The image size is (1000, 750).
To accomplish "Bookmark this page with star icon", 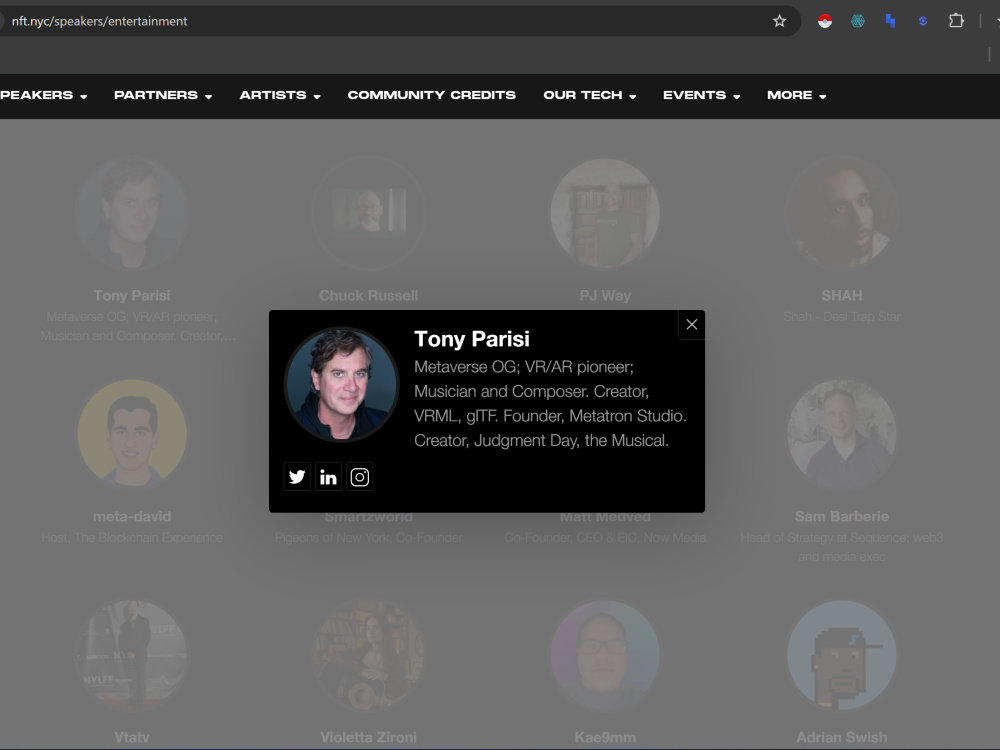I will [779, 21].
